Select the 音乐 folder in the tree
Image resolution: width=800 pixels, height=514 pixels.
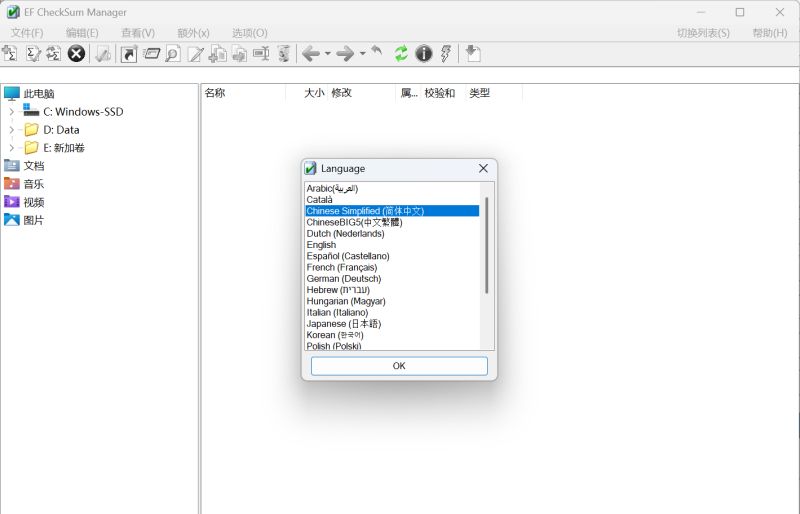pos(34,184)
